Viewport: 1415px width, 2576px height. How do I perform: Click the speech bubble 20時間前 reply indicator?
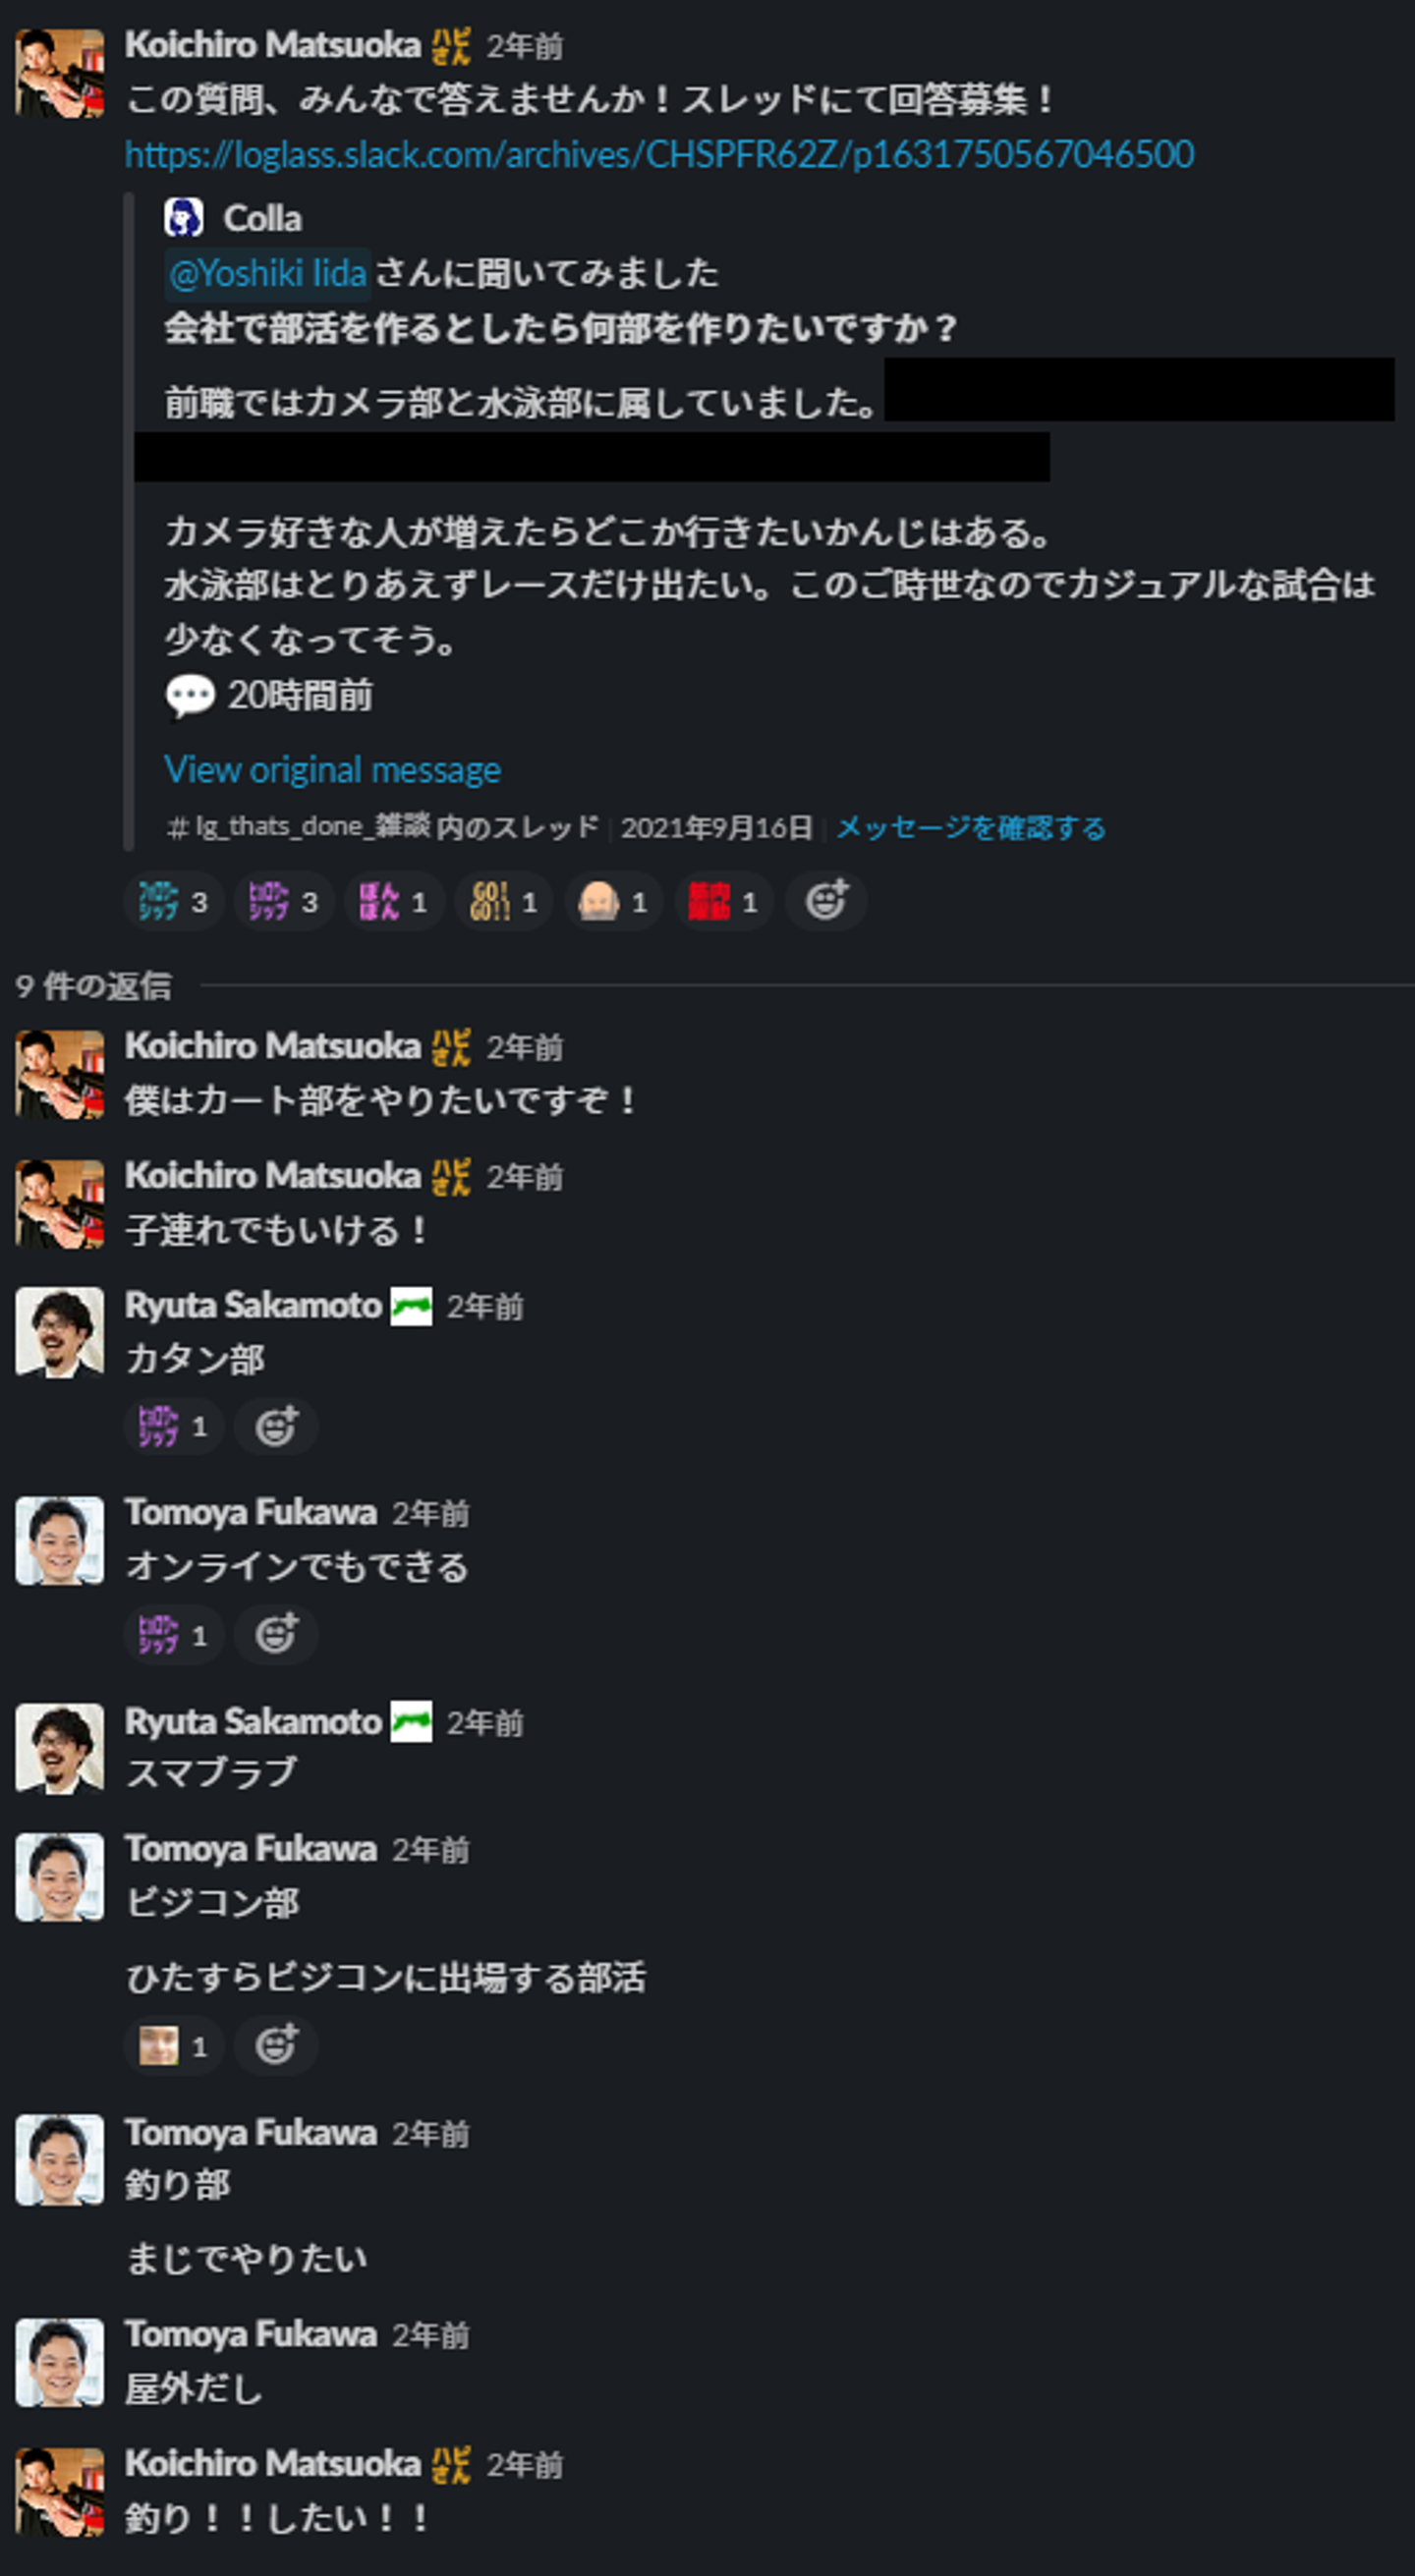point(269,695)
